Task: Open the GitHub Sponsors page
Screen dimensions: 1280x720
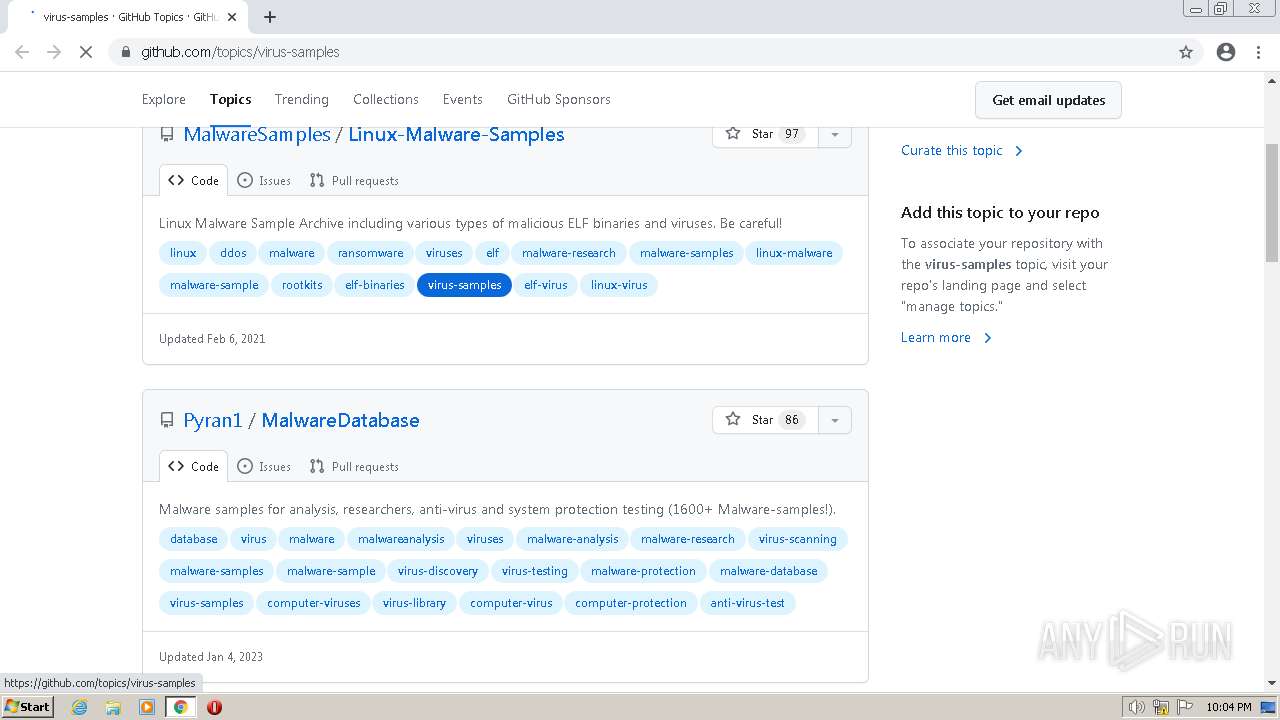Action: 559,99
